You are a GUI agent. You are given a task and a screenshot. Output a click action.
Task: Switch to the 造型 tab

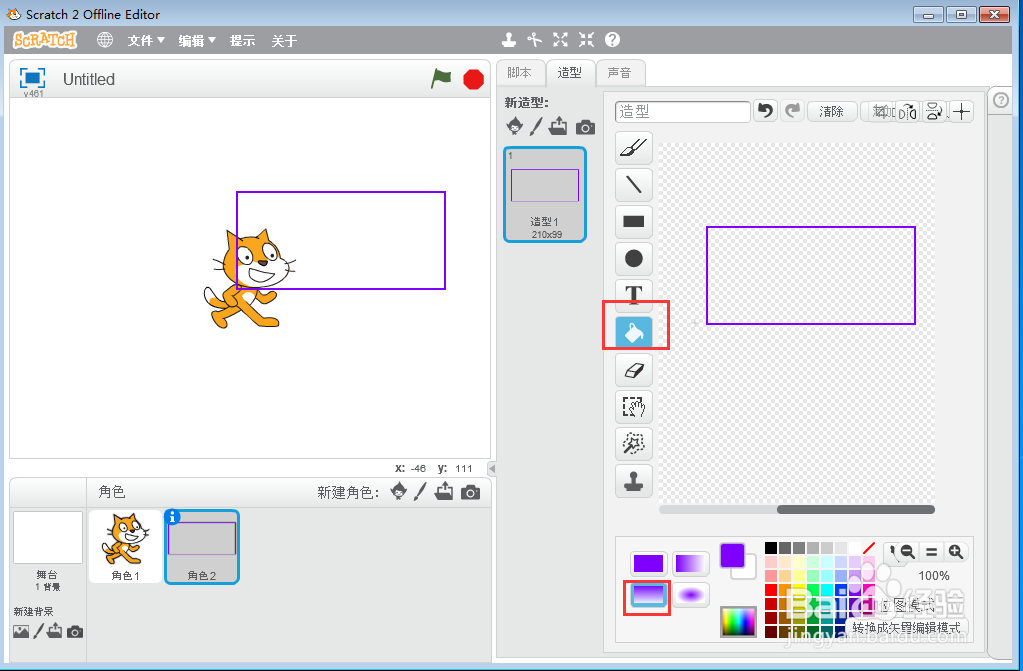point(570,72)
